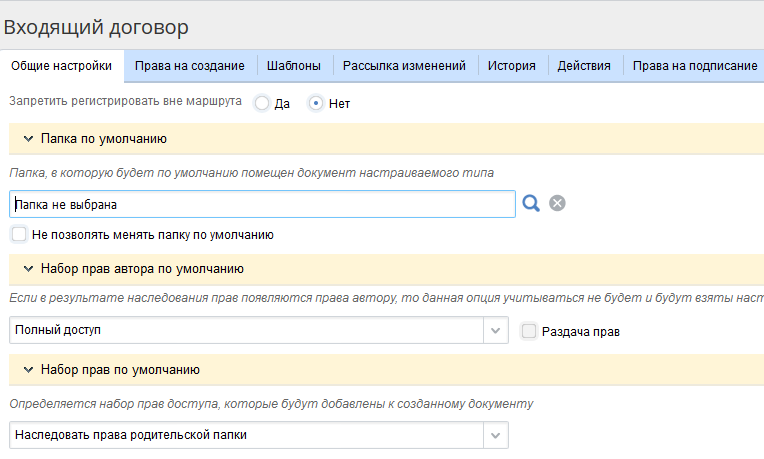
Task: Open the "История" tab
Action: coord(512,66)
